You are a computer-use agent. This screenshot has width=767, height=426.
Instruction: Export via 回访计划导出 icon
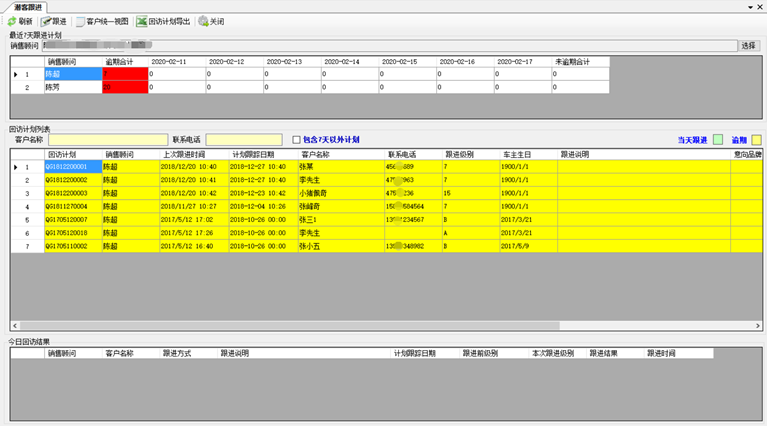coord(142,21)
